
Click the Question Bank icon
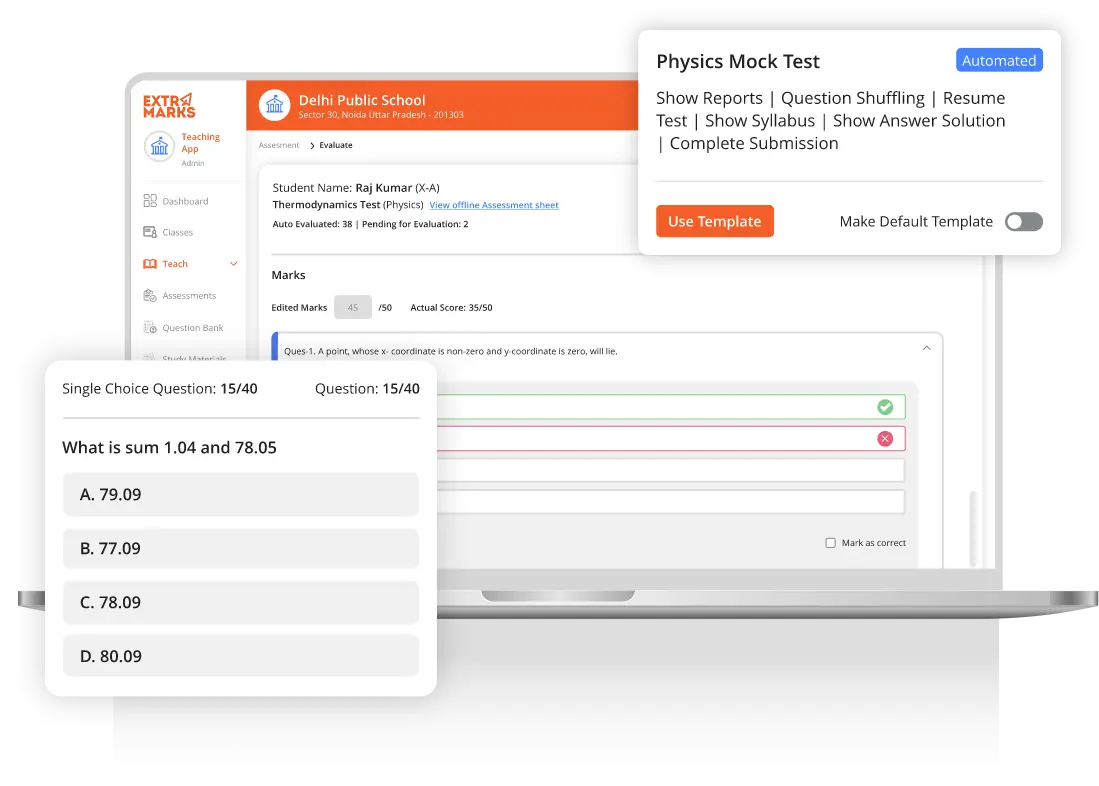[150, 328]
